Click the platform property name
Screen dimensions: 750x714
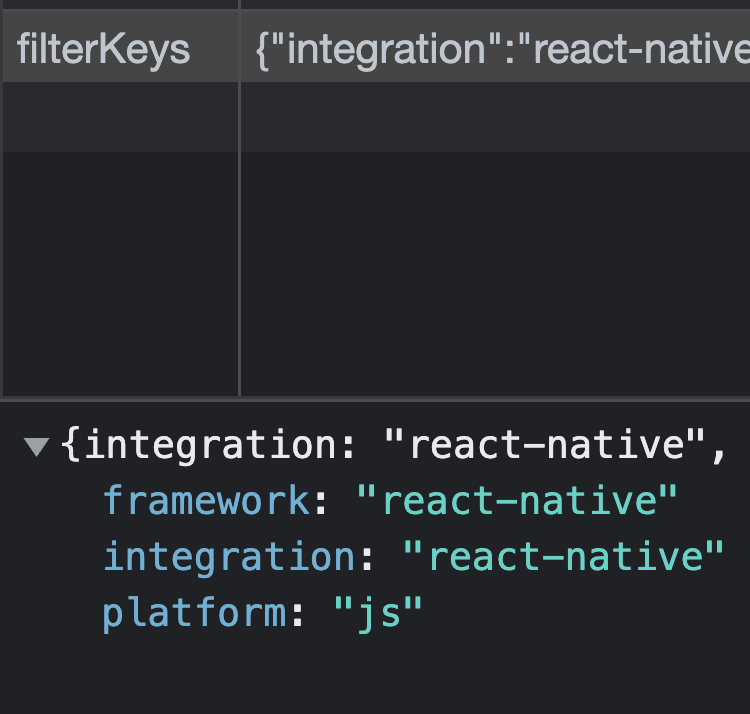[195, 614]
